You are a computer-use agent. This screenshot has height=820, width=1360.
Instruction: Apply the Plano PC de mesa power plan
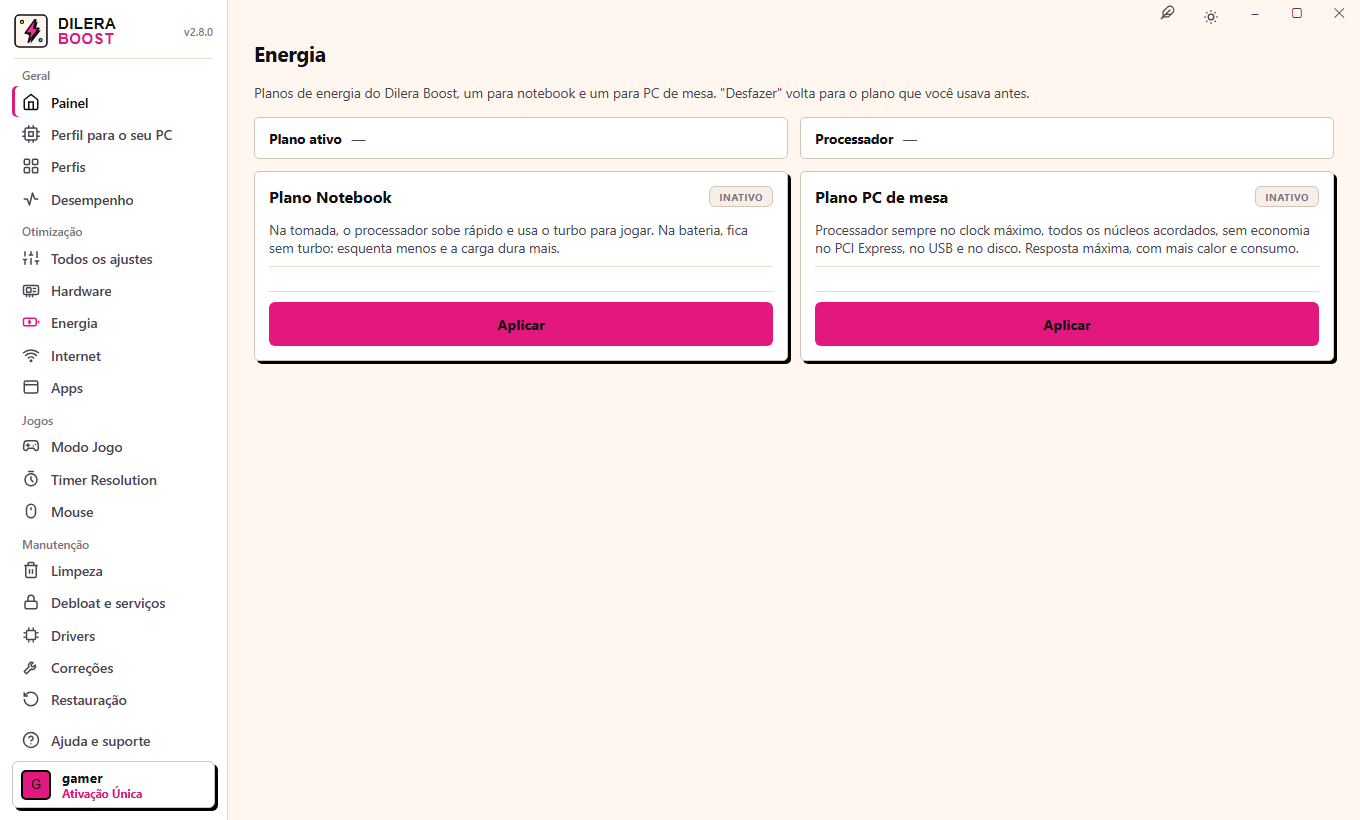(x=1067, y=324)
